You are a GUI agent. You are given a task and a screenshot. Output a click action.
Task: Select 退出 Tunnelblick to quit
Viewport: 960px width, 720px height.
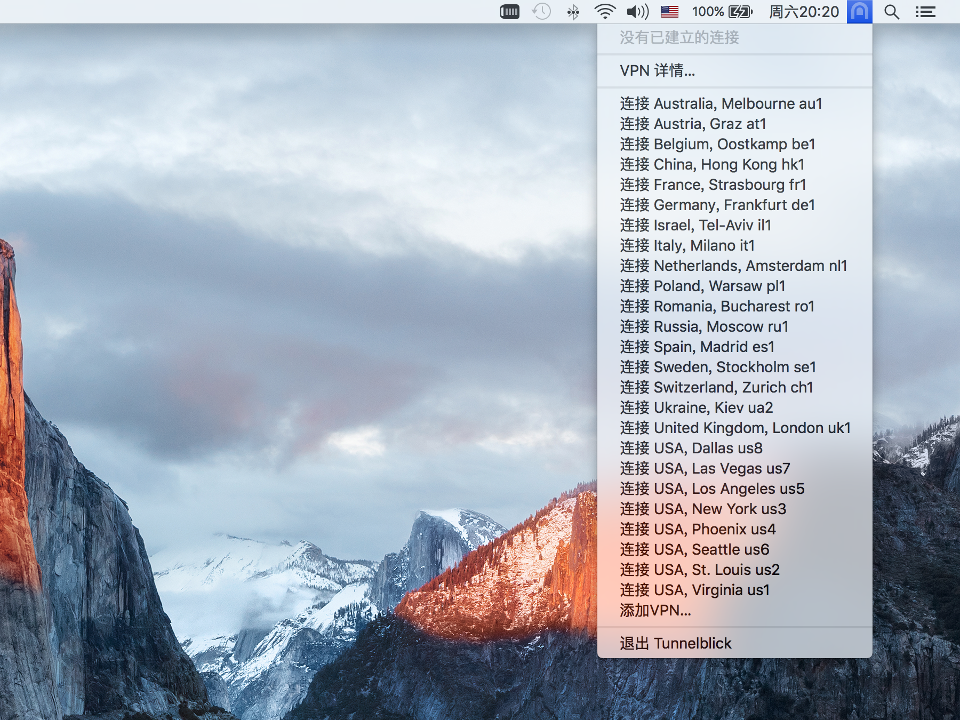pos(735,643)
